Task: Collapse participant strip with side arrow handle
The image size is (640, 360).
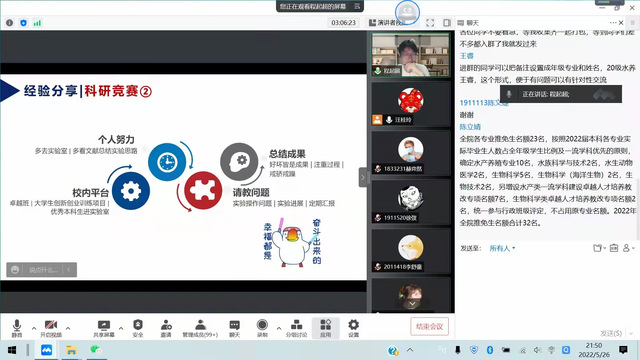Action: (x=363, y=177)
